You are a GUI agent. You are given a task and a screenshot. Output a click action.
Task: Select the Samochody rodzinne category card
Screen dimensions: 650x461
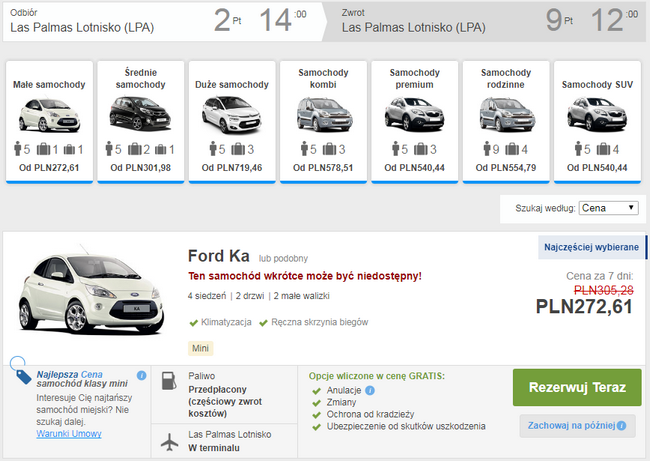(x=506, y=122)
